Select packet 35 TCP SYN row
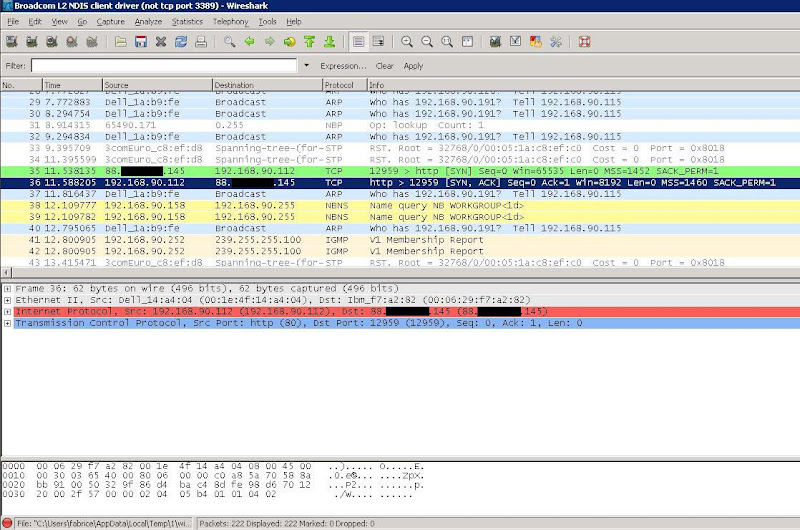Screen dimensions: 800x530 tap(400, 171)
